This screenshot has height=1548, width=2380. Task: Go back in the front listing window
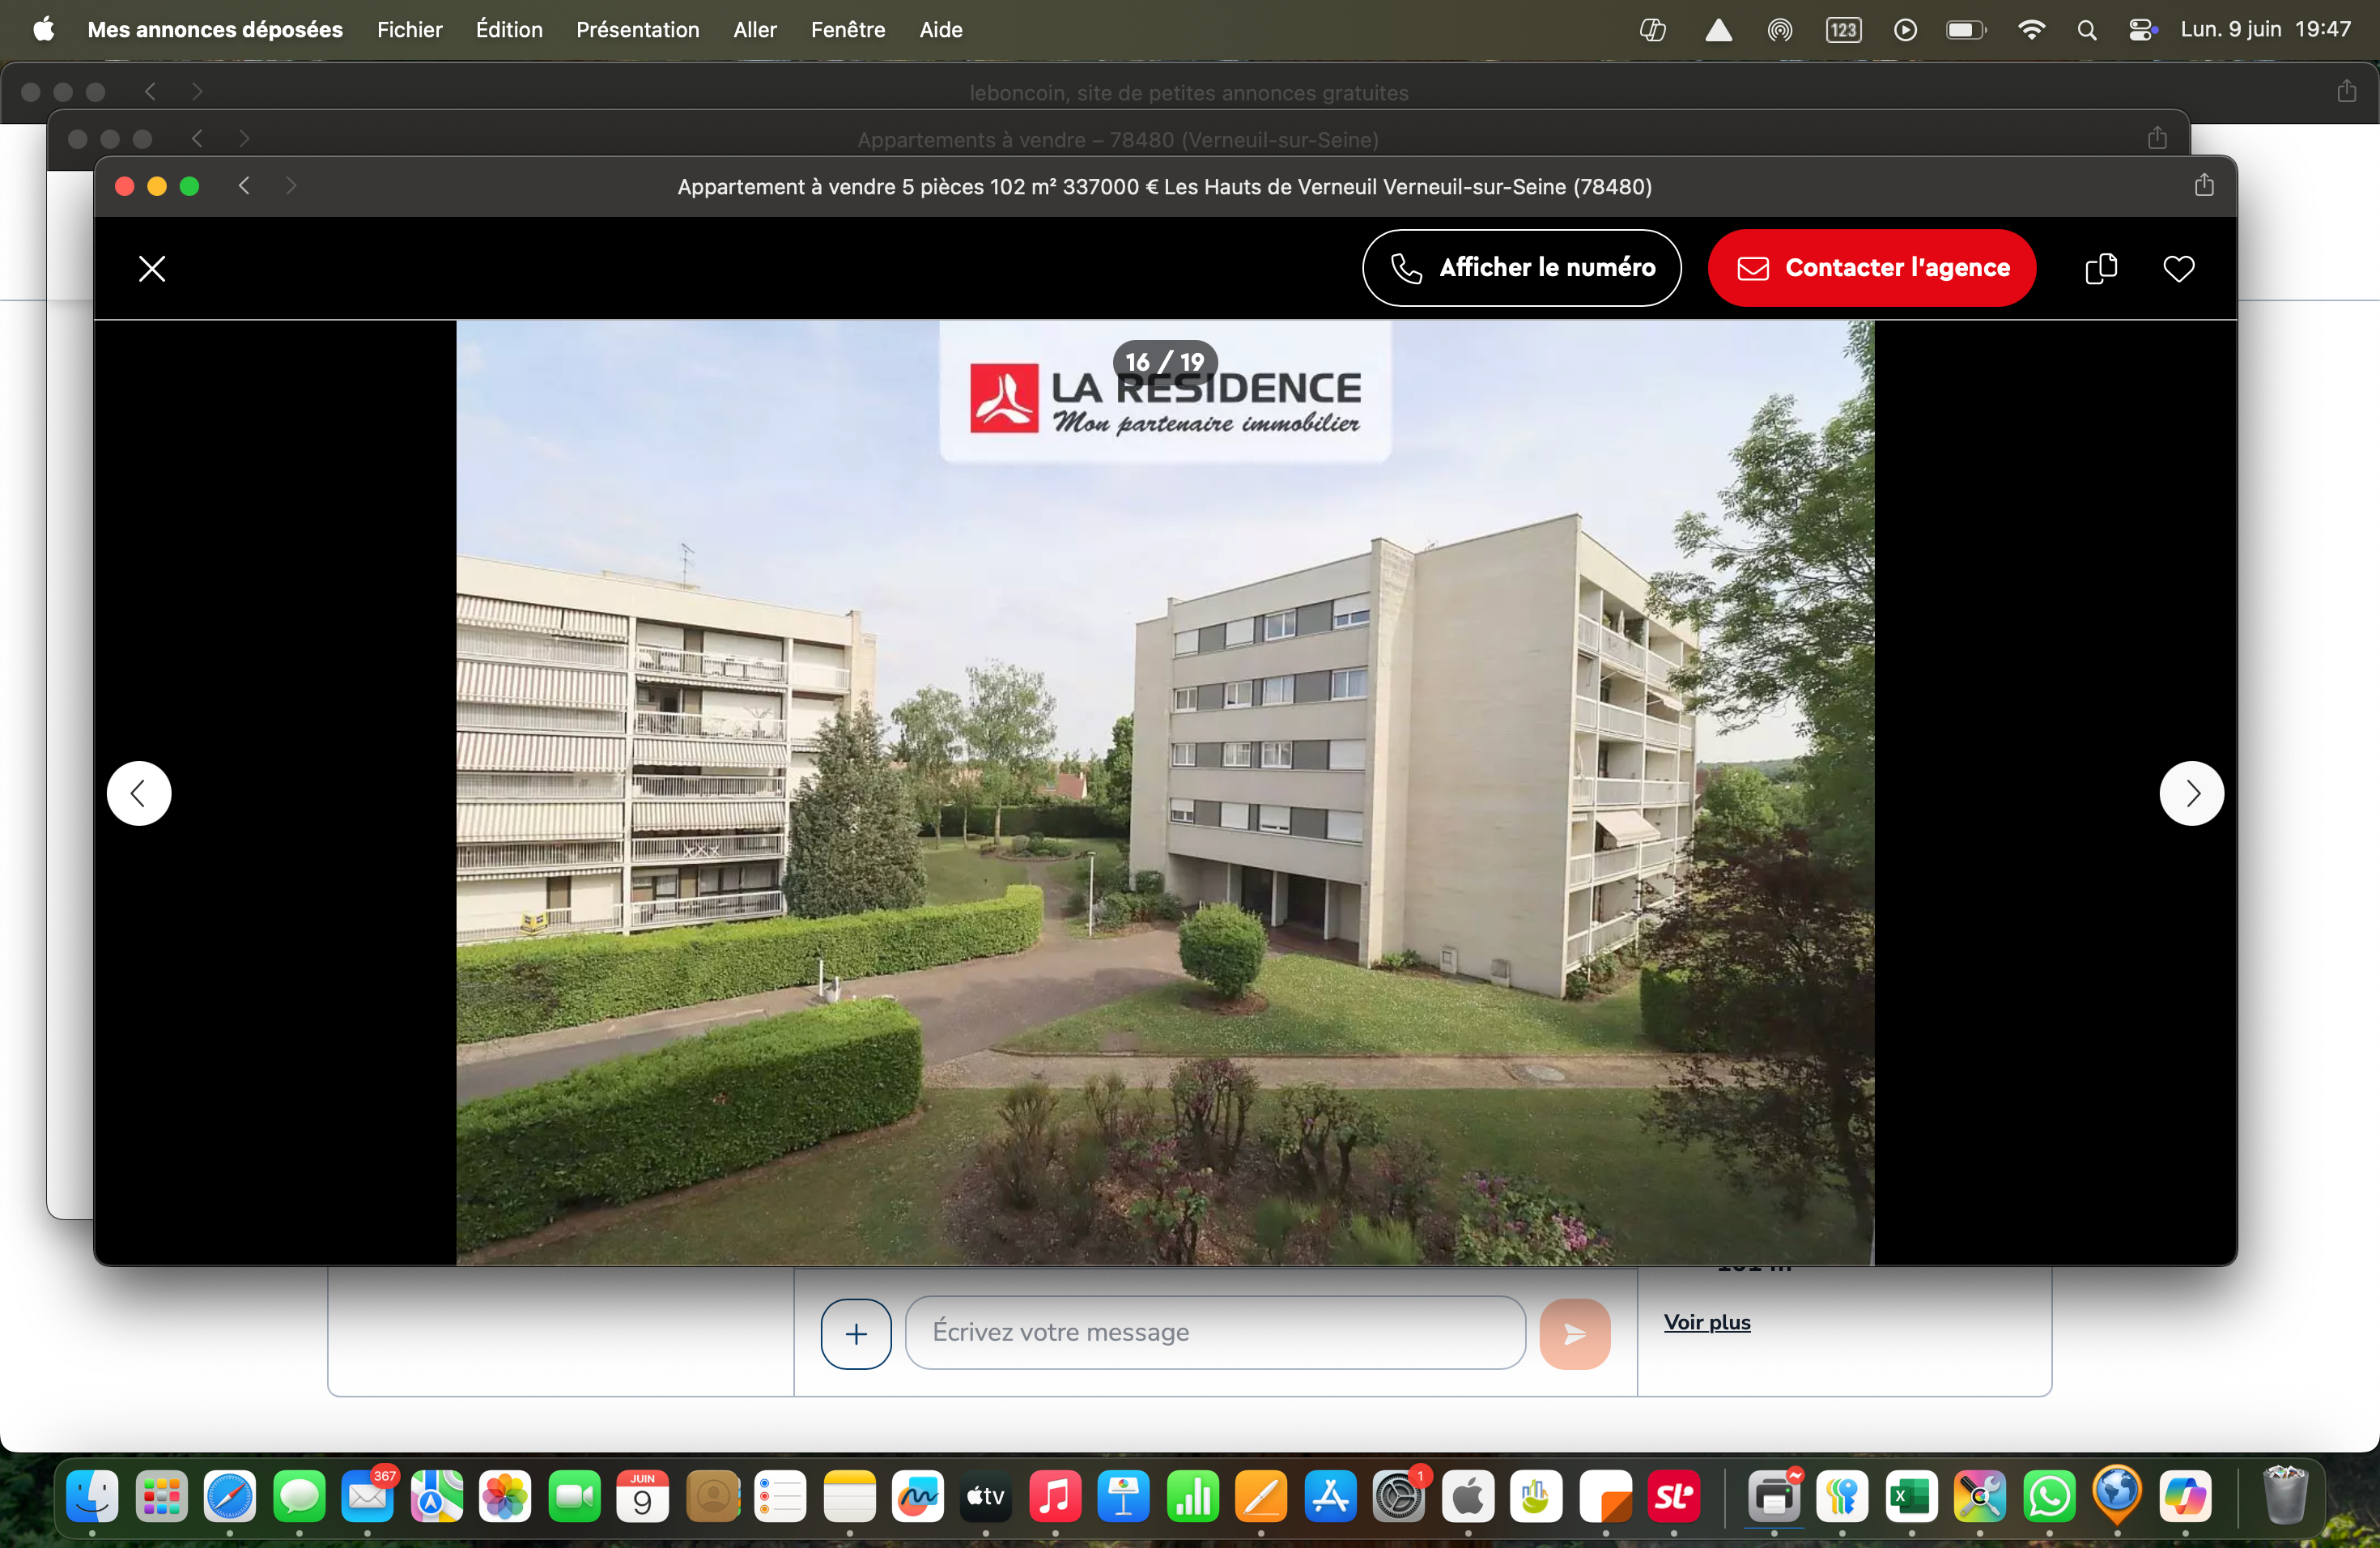coord(243,186)
